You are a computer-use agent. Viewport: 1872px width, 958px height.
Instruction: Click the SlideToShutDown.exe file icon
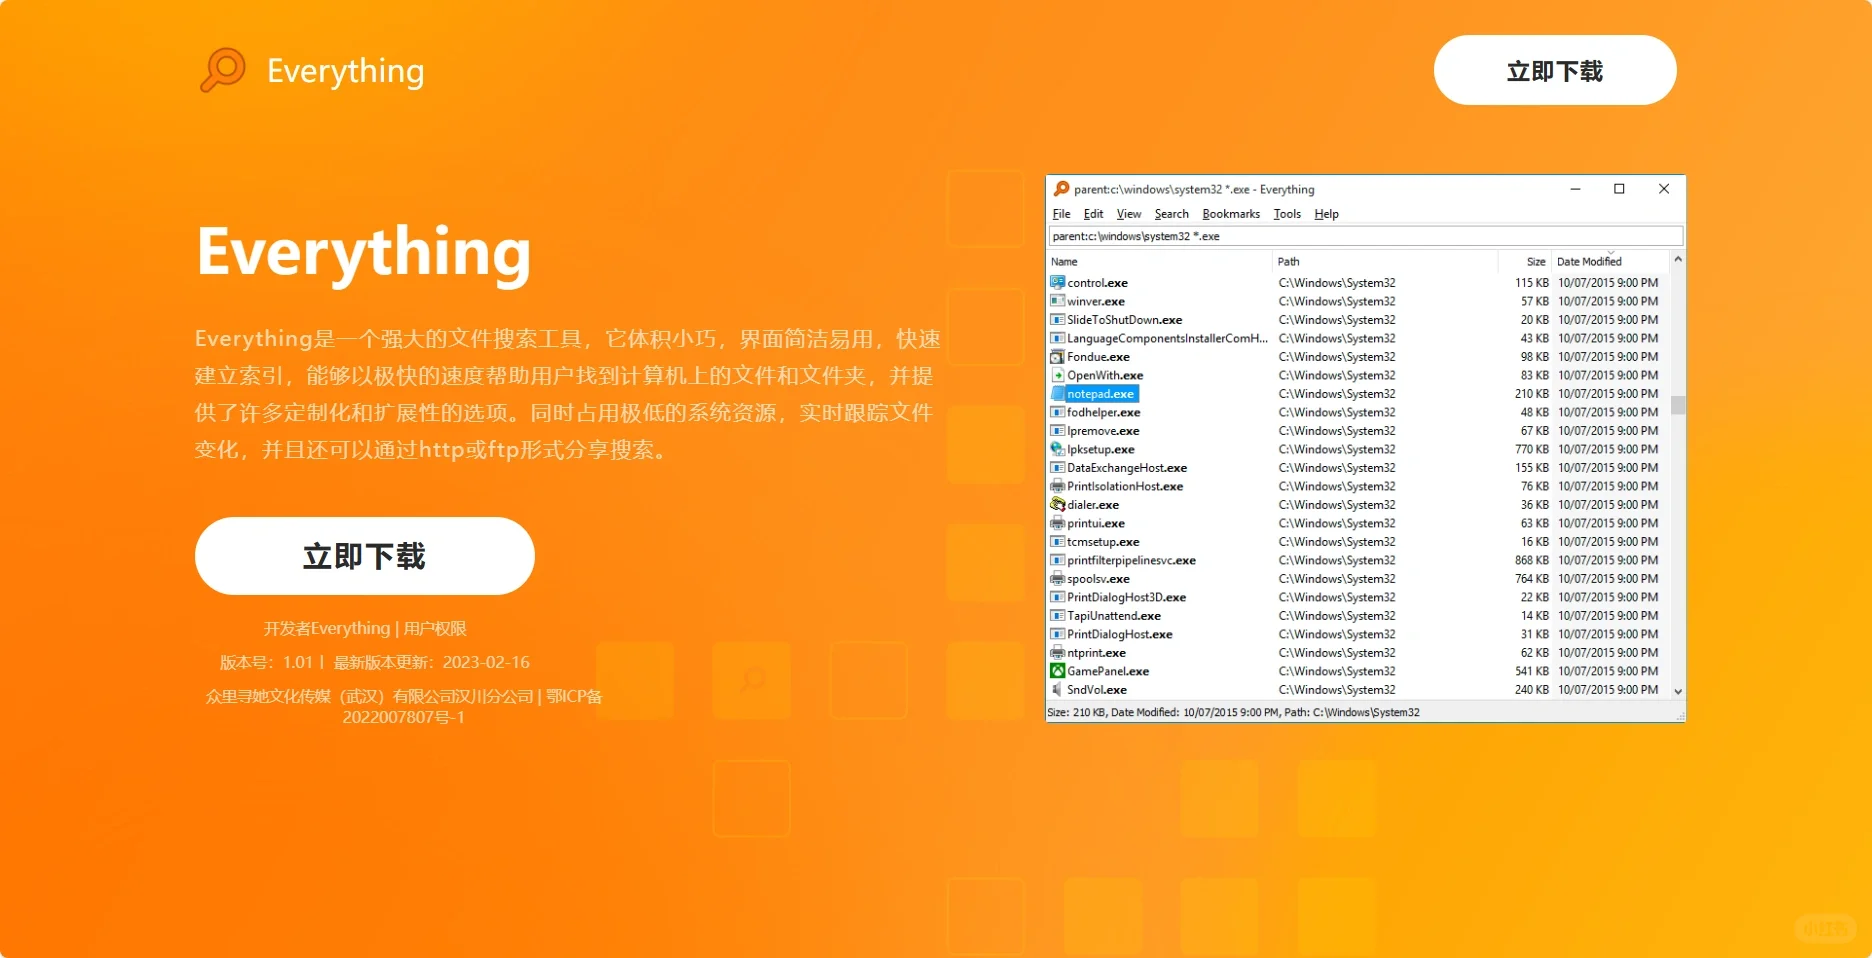(x=1057, y=320)
